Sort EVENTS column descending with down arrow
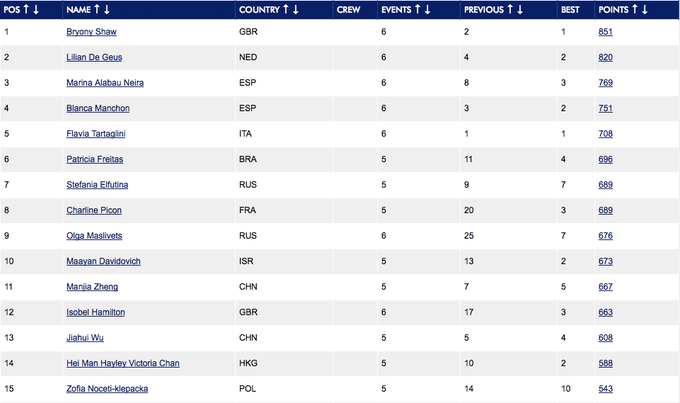The height and width of the screenshot is (403, 680). (x=428, y=10)
